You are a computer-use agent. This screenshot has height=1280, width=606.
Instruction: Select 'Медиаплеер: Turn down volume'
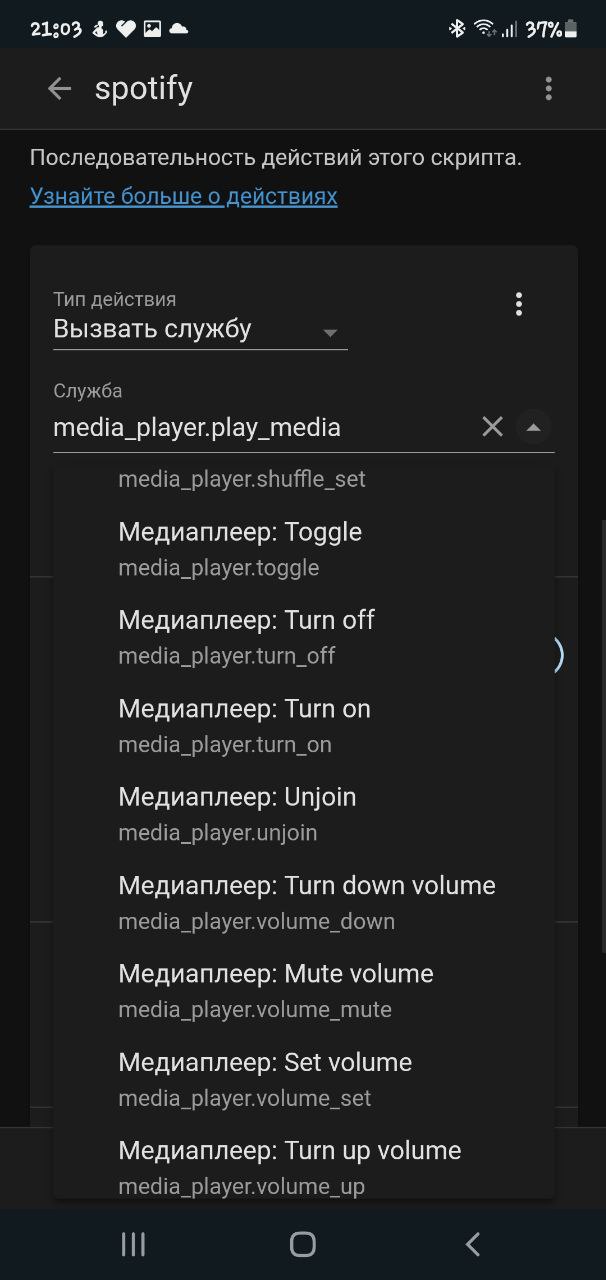coord(304,902)
